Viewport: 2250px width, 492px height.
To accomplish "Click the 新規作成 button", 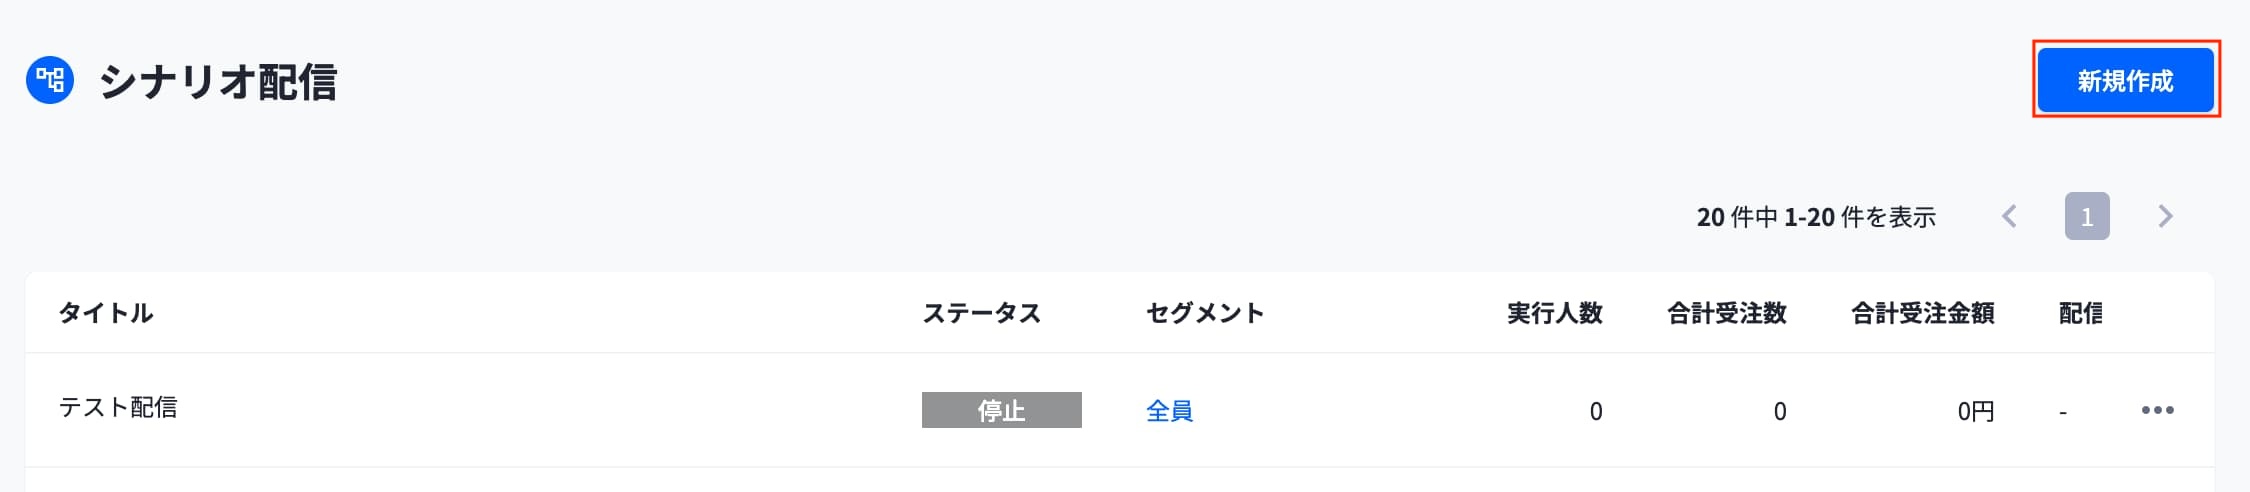I will [x=2125, y=80].
